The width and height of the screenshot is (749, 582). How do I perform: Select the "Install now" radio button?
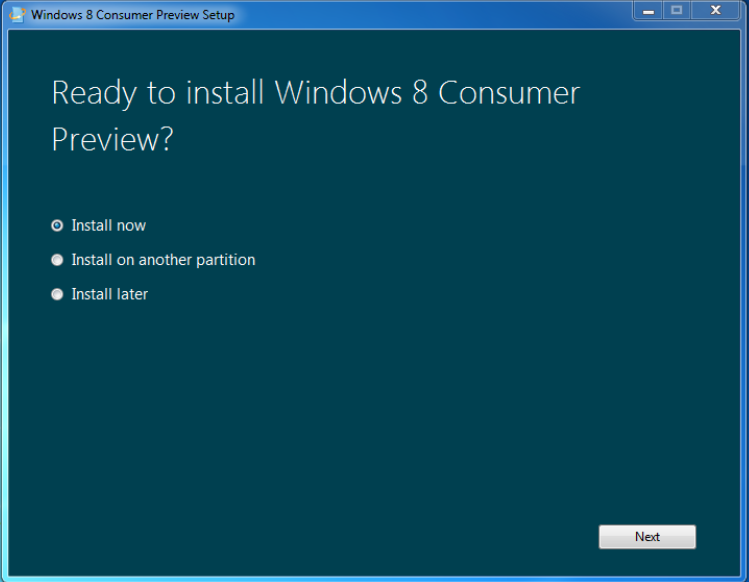[57, 226]
